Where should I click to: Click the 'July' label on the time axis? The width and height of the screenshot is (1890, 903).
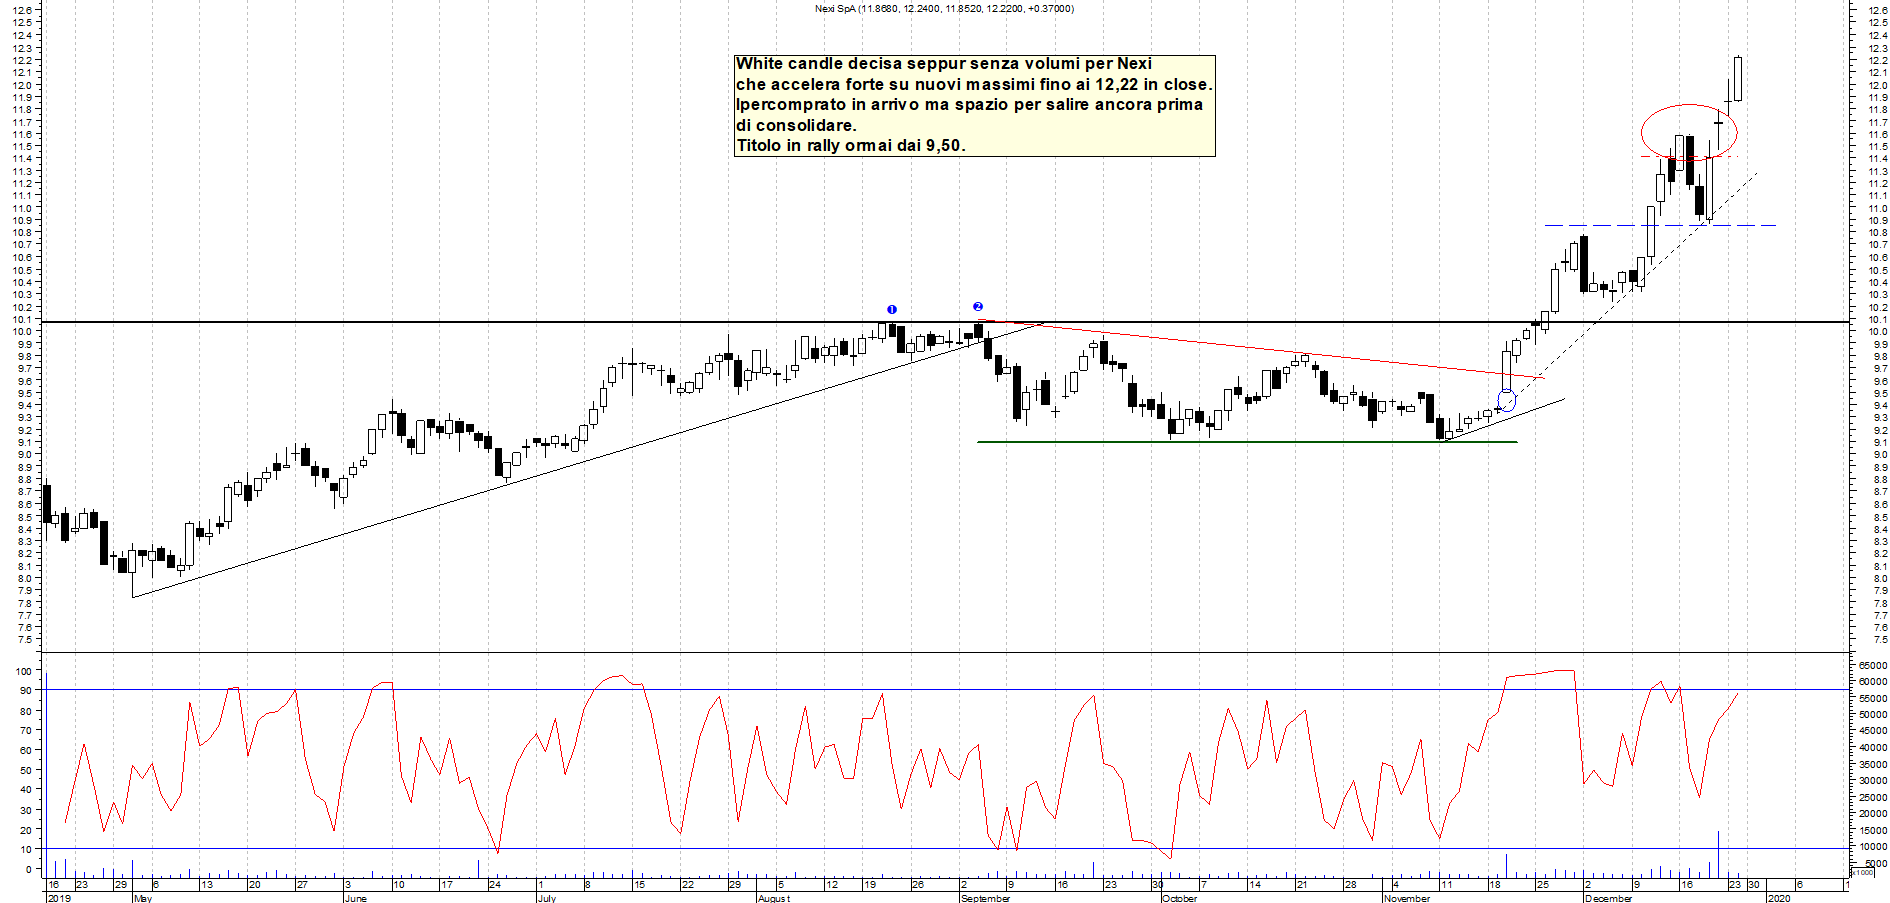(x=547, y=898)
